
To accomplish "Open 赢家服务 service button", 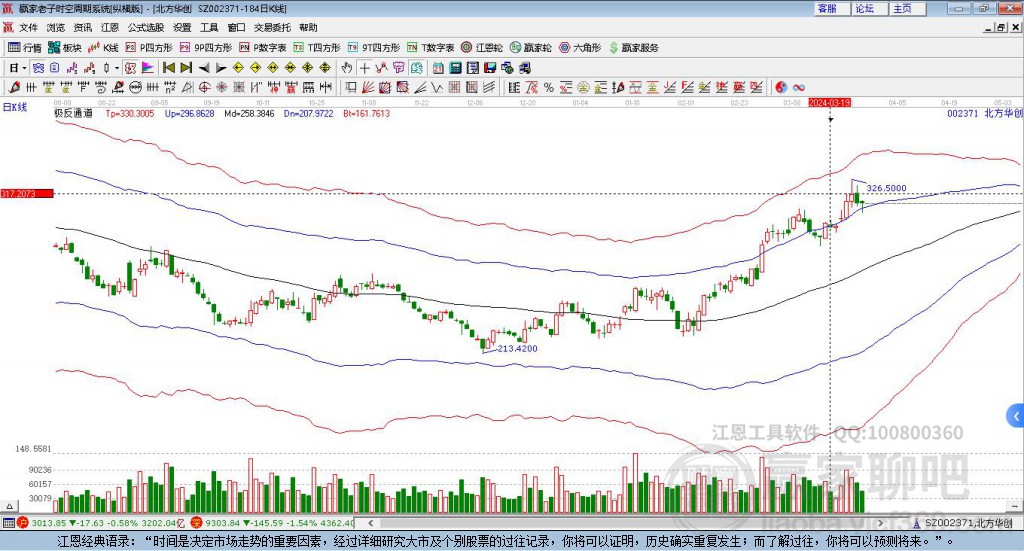I will click(x=633, y=48).
